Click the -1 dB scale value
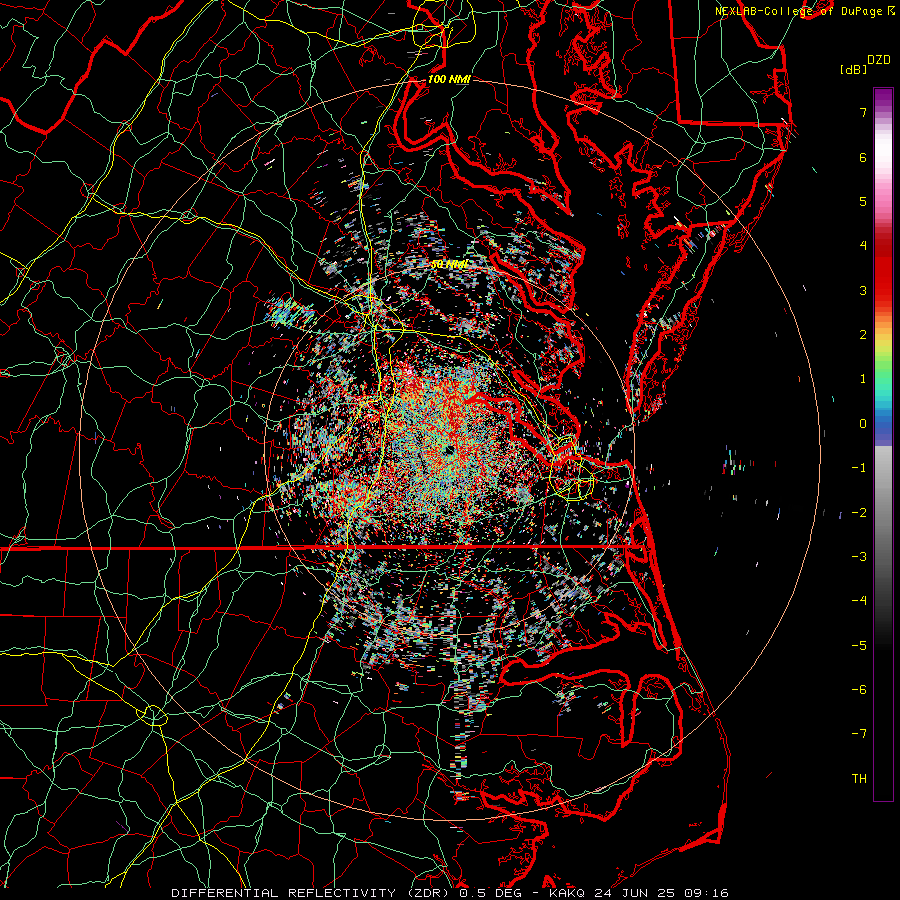The height and width of the screenshot is (900, 900). (859, 468)
